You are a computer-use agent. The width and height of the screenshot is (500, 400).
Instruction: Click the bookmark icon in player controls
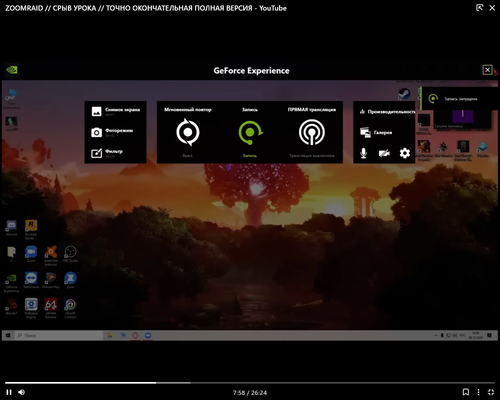point(466,392)
